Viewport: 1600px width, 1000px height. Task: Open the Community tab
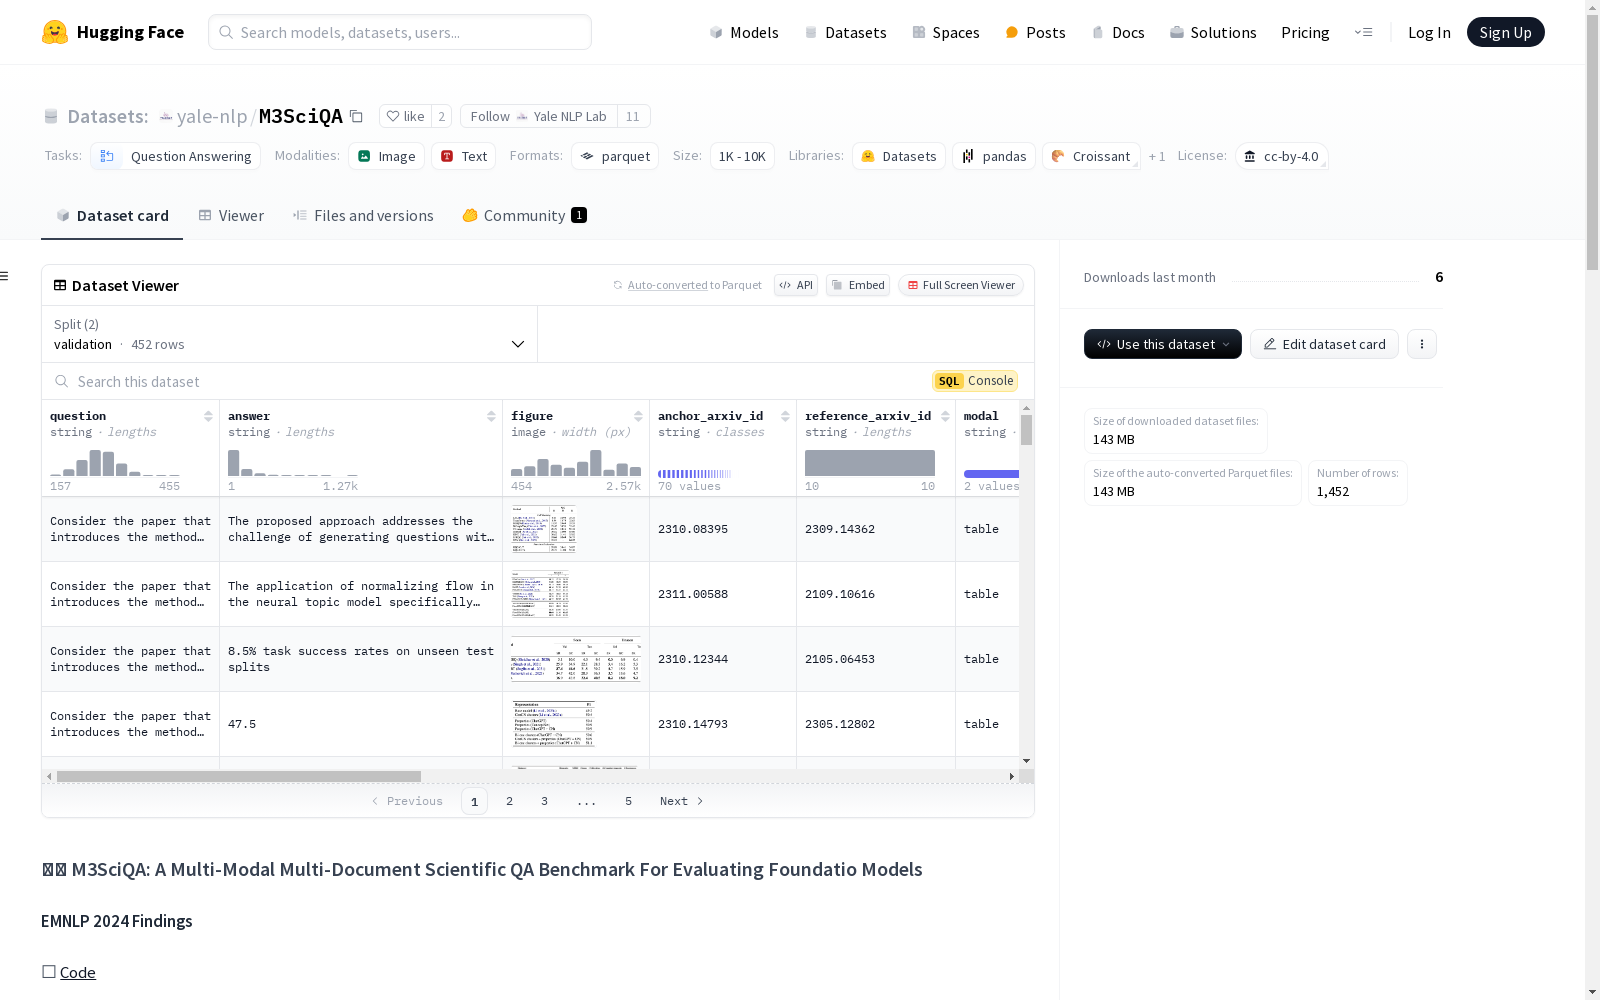click(524, 215)
